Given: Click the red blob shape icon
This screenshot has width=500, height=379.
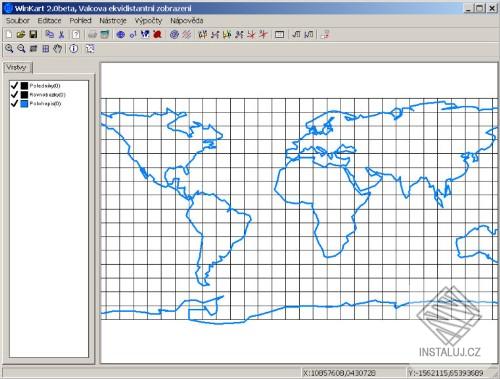Looking at the screenshot, I should [x=157, y=34].
